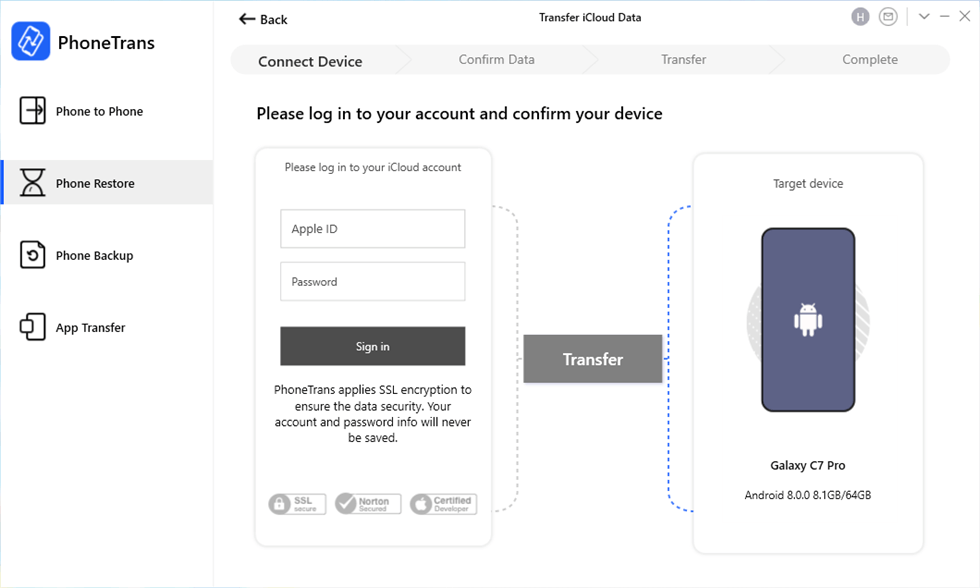Click the gray Transfer button
Image resolution: width=980 pixels, height=588 pixels.
(x=592, y=359)
